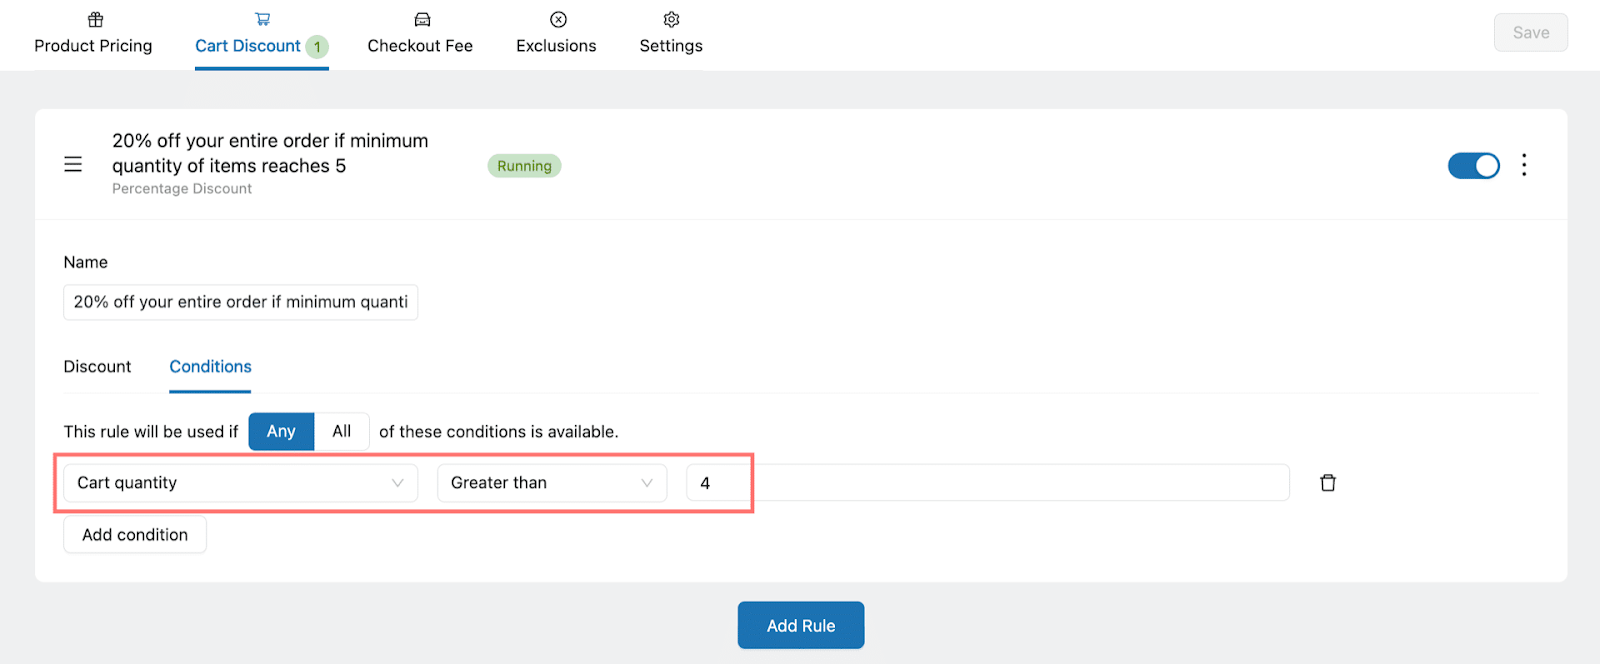This screenshot has height=664, width=1600.
Task: Click the hamburger drag handle on the rule
Action: [73, 164]
